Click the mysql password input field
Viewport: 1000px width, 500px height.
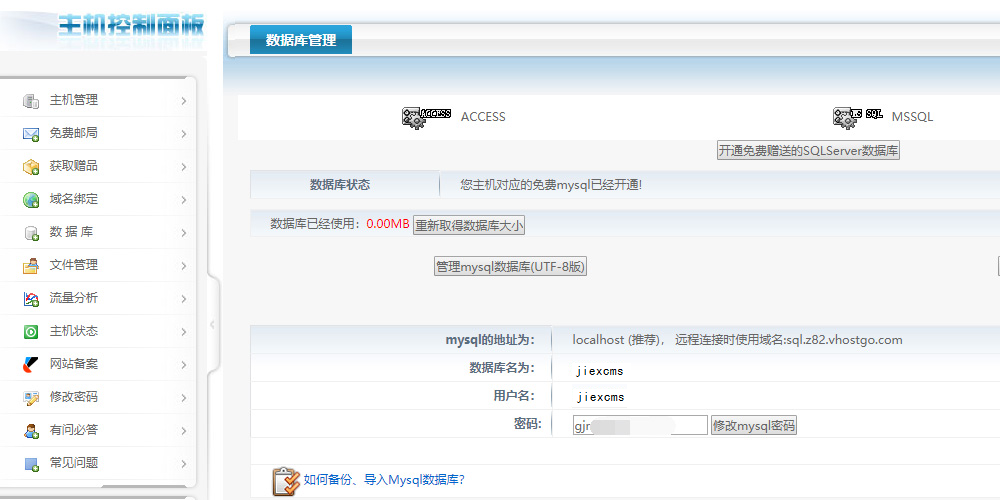pyautogui.click(x=638, y=425)
